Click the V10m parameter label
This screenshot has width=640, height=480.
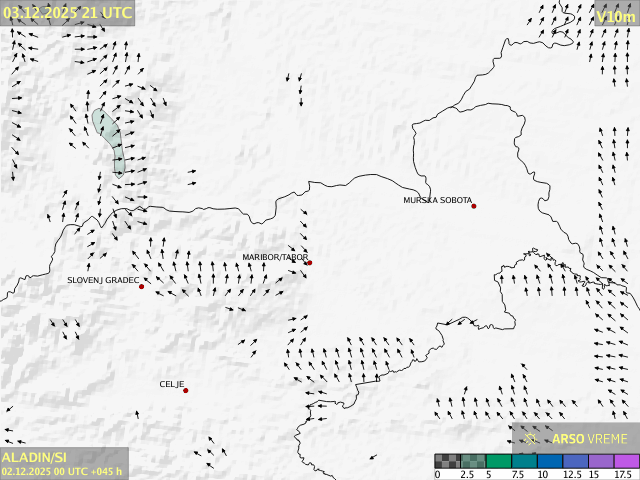click(x=615, y=16)
